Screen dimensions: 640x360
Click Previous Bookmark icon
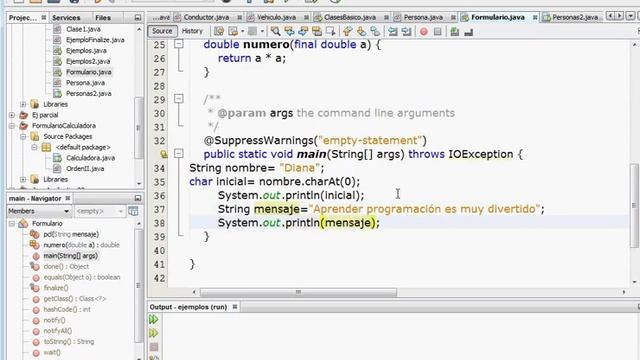[347, 31]
